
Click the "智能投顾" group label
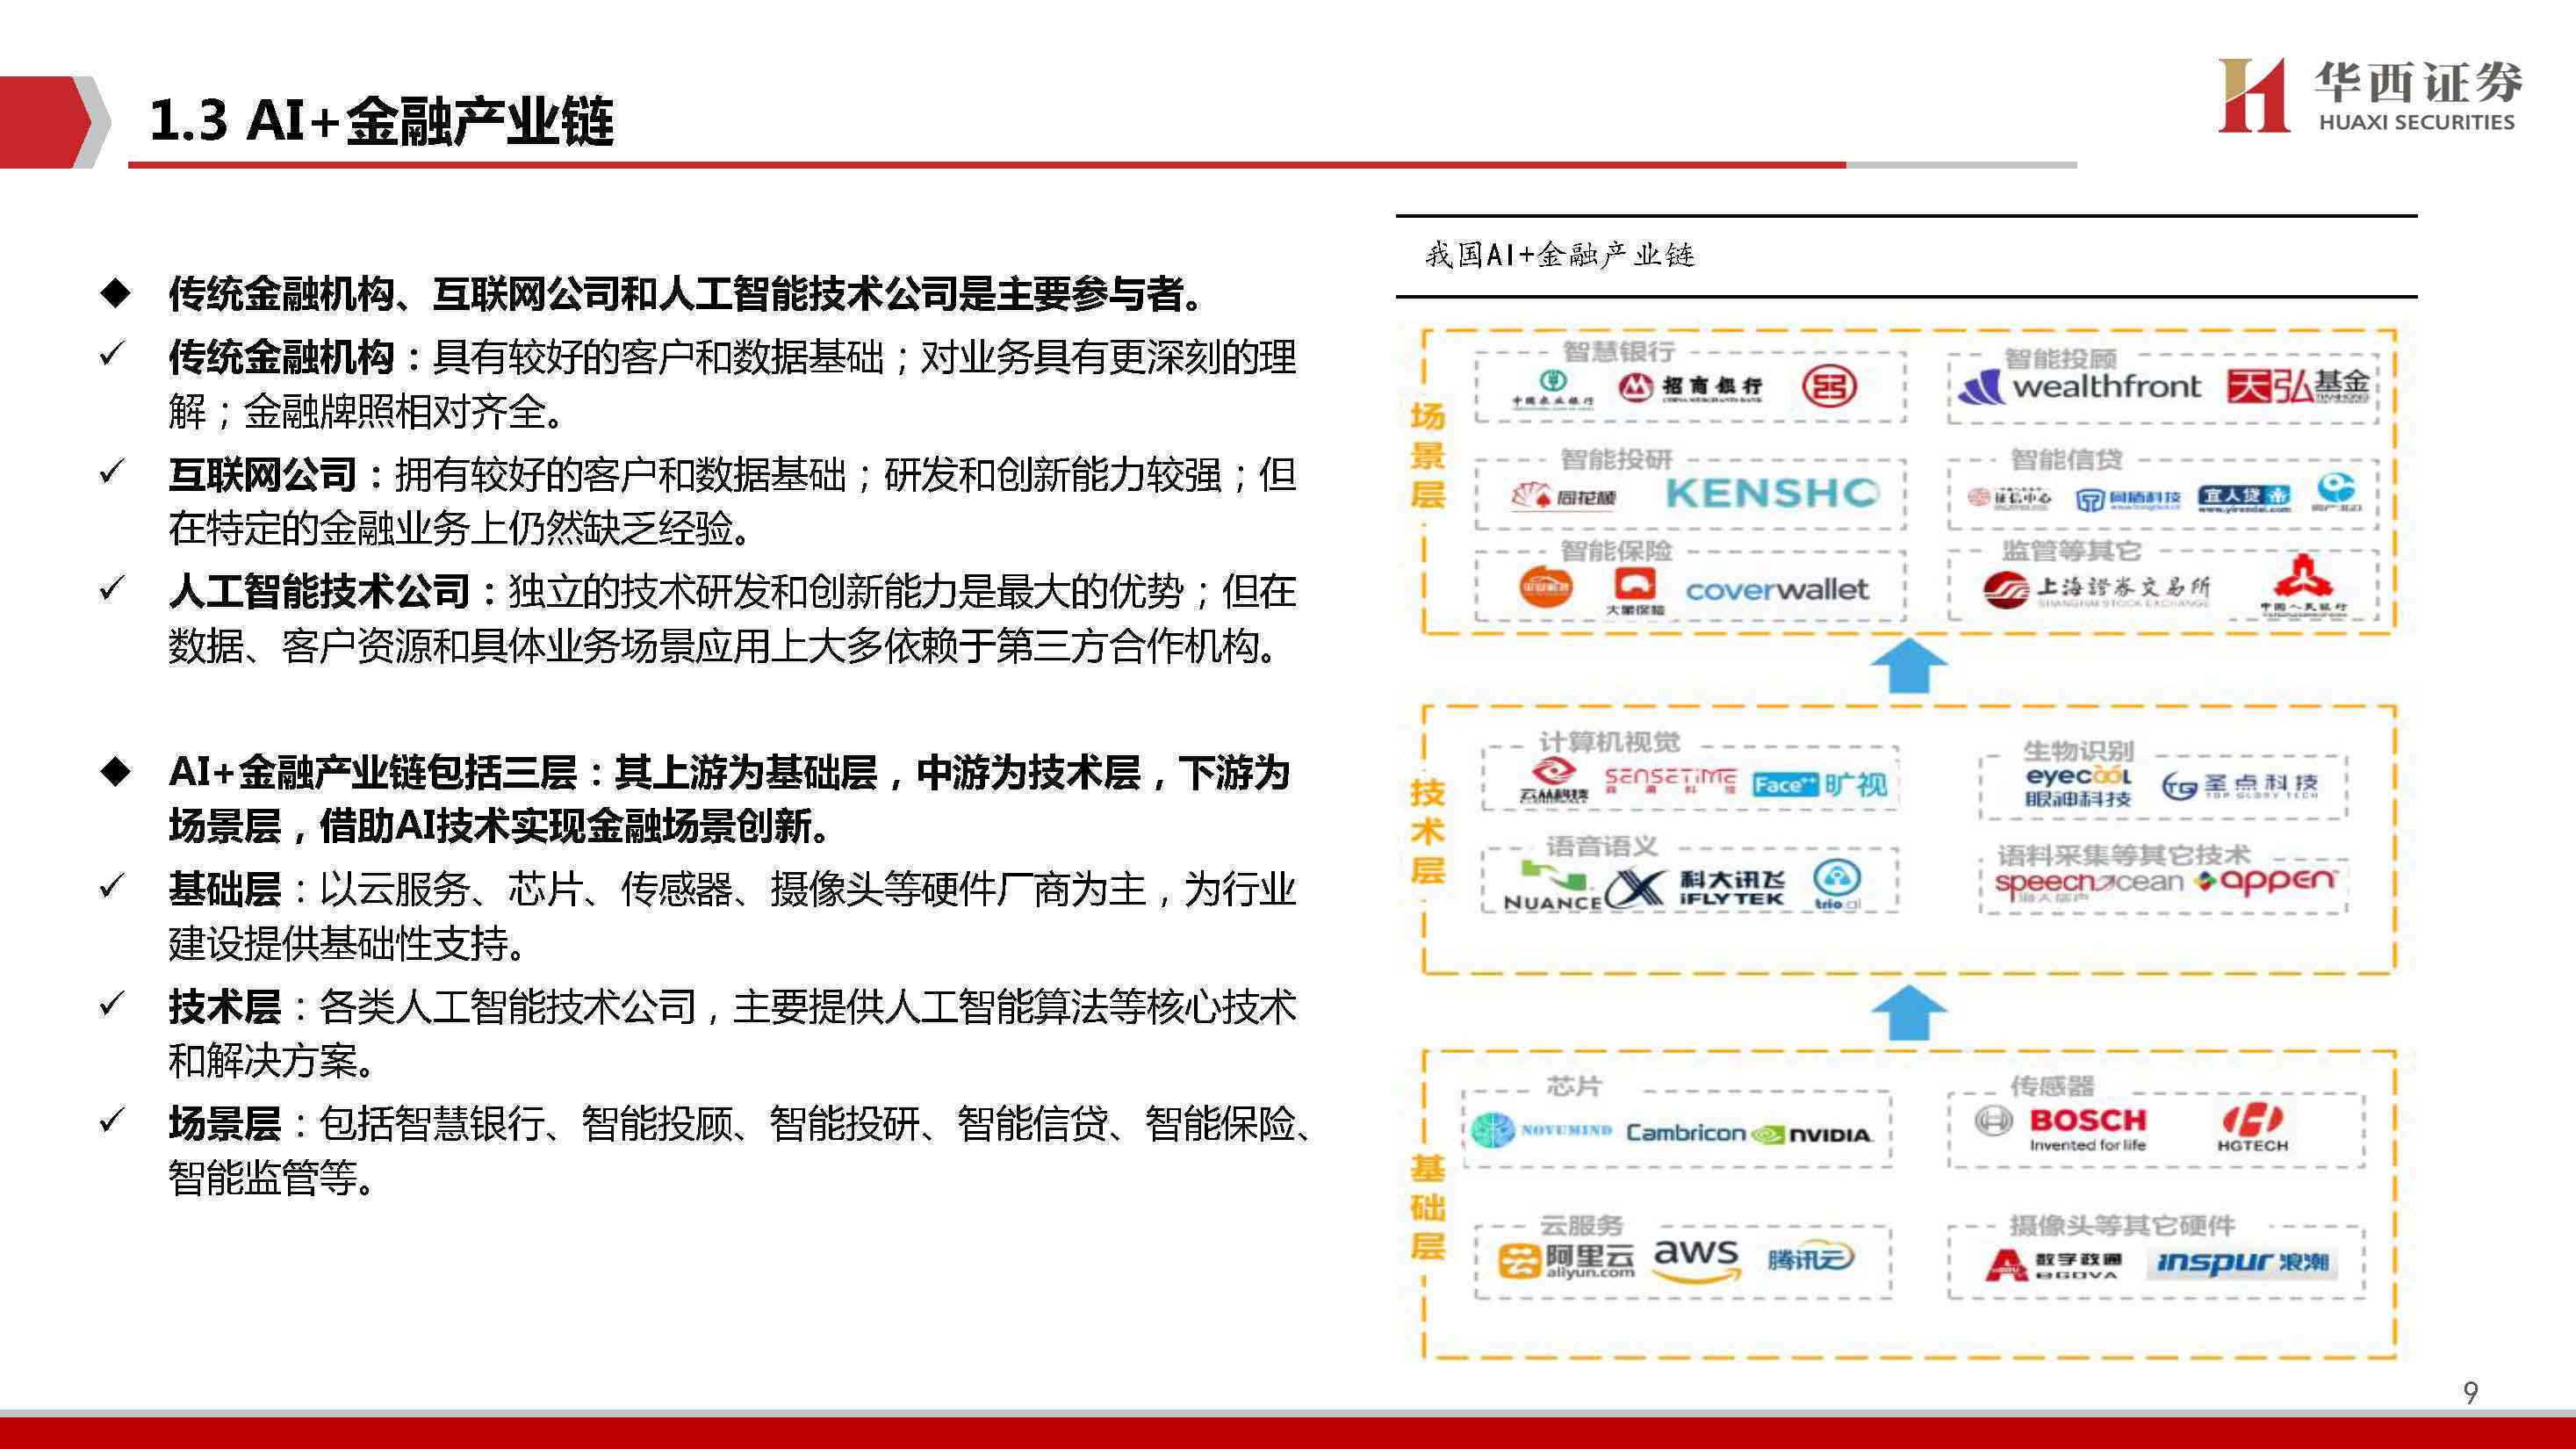click(2060, 358)
